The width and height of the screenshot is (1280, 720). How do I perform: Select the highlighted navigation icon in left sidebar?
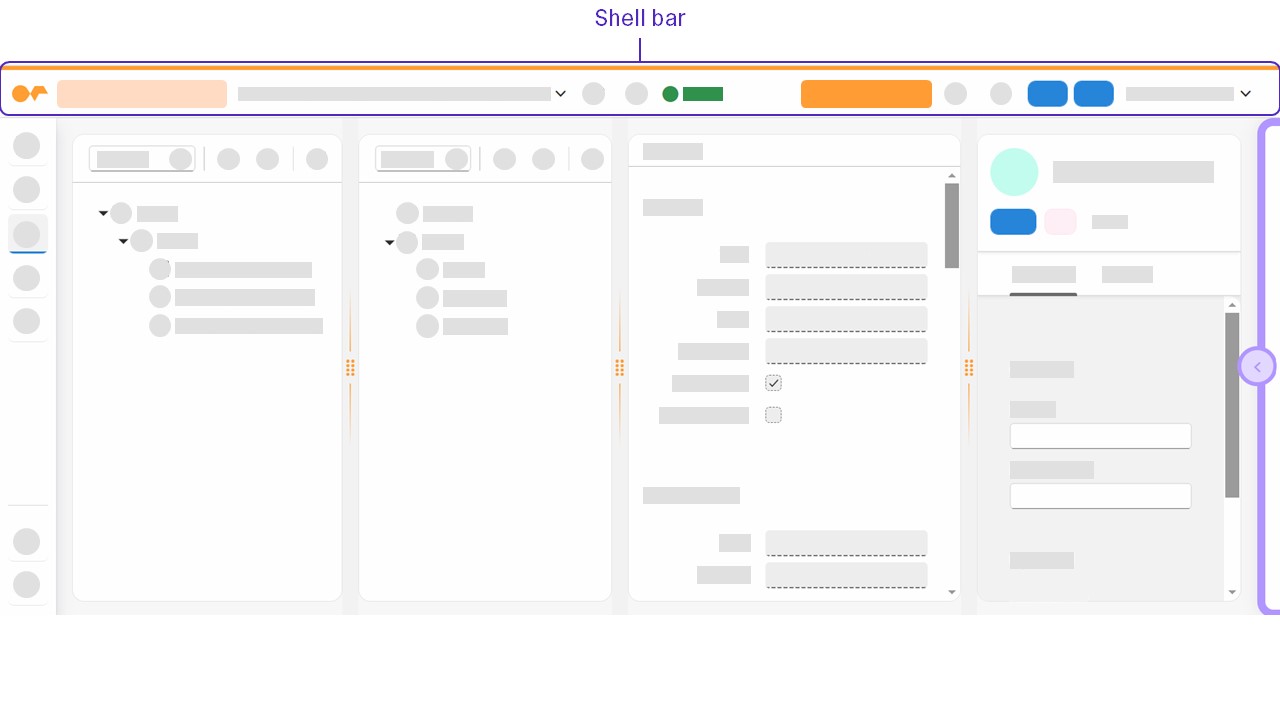pos(27,234)
